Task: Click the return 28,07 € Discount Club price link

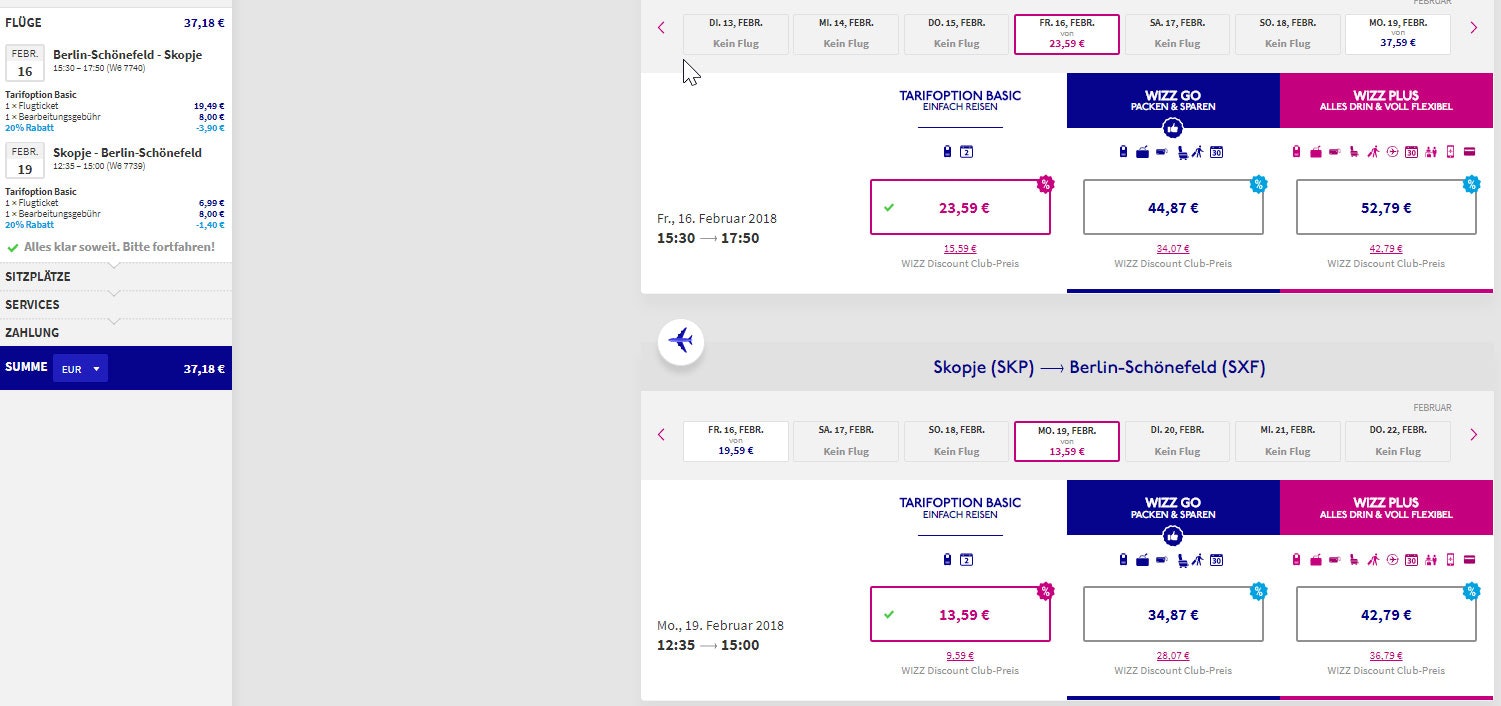Action: (x=1173, y=656)
